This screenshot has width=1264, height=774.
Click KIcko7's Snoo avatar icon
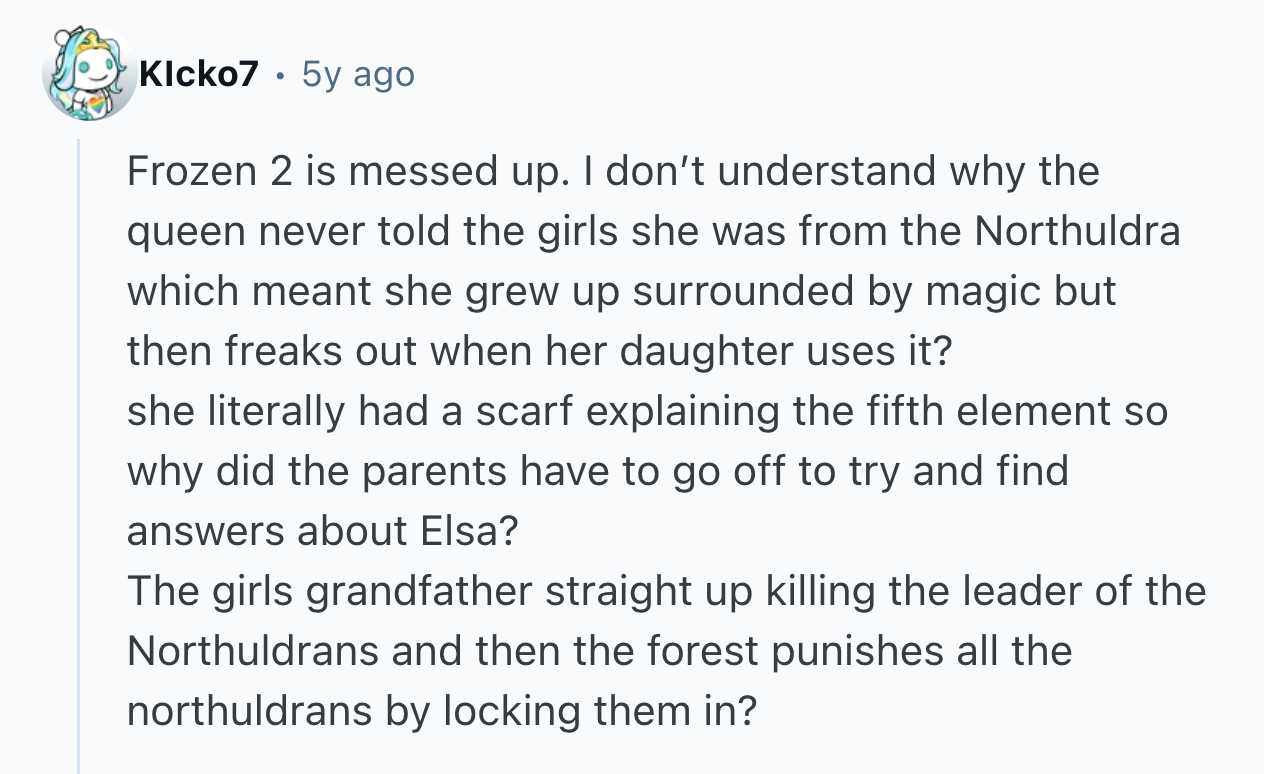89,76
